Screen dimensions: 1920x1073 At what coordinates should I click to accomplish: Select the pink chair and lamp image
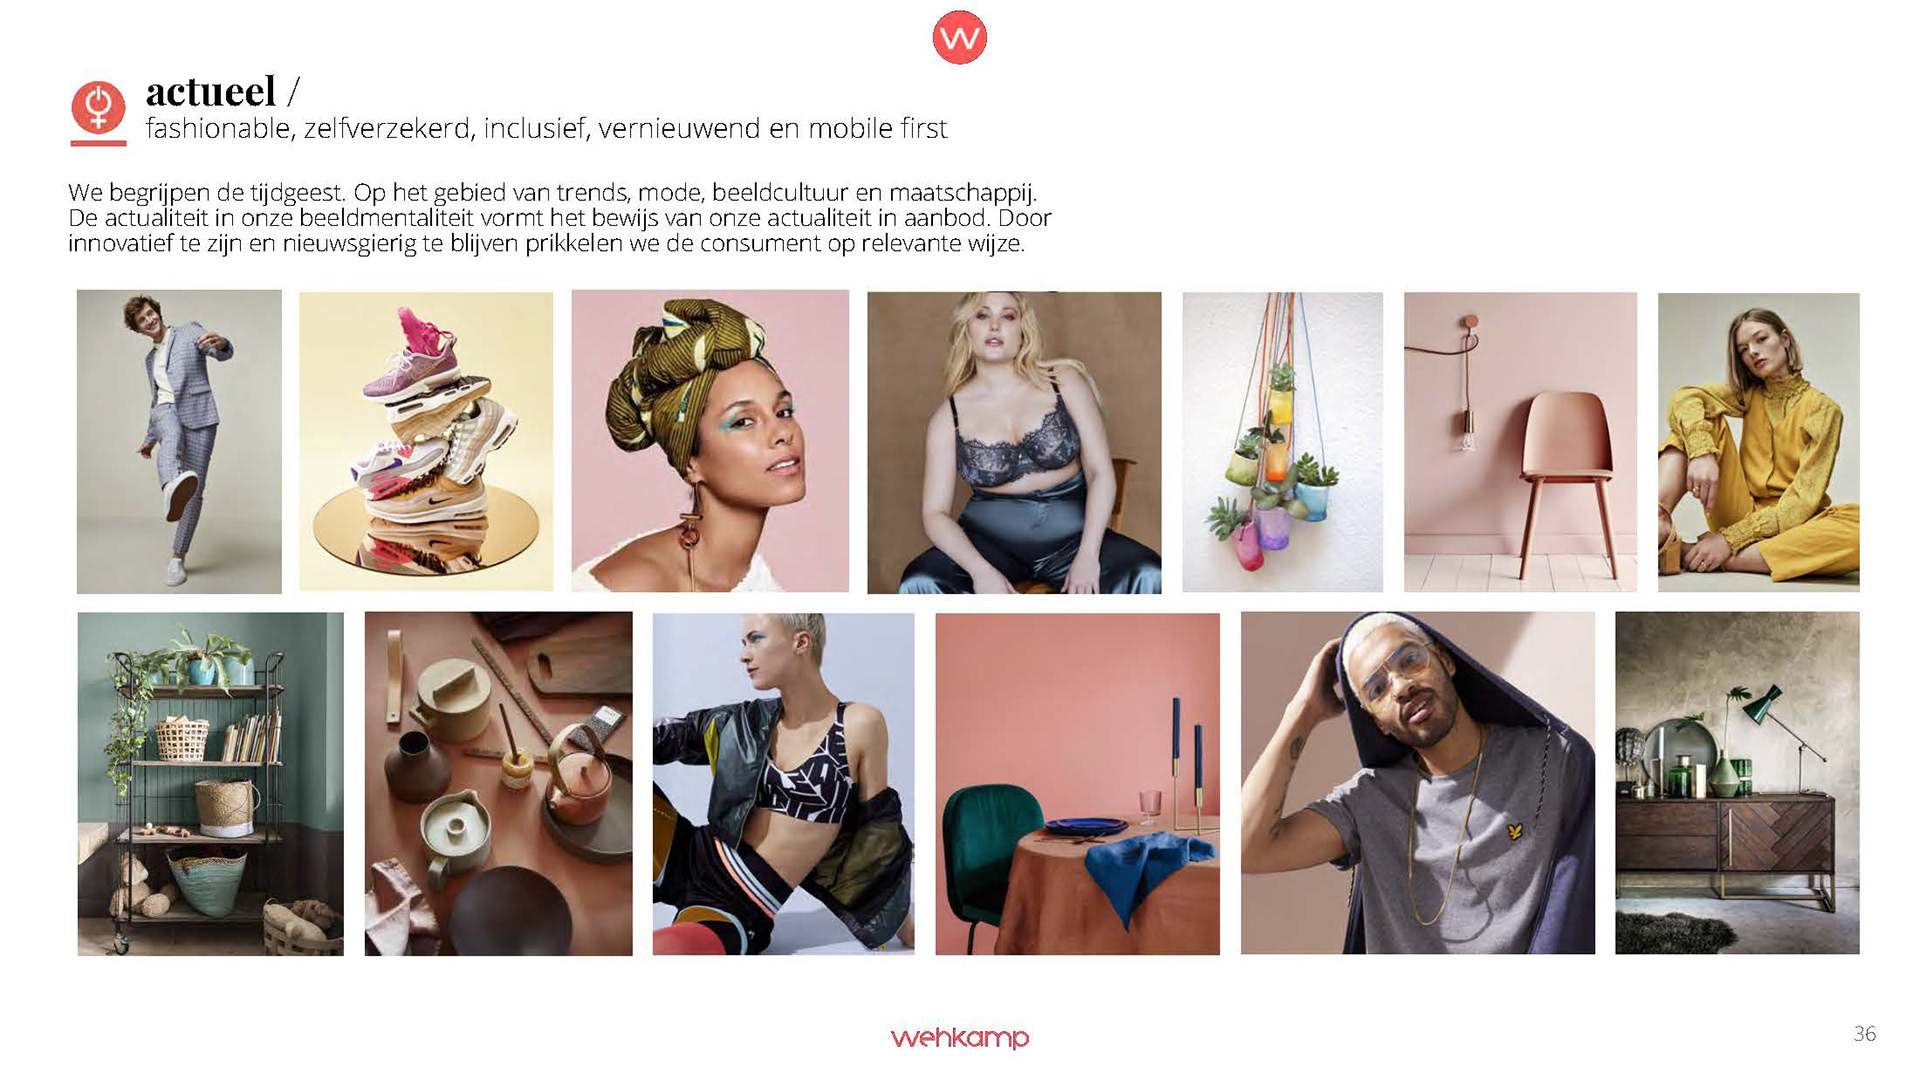click(x=1520, y=442)
